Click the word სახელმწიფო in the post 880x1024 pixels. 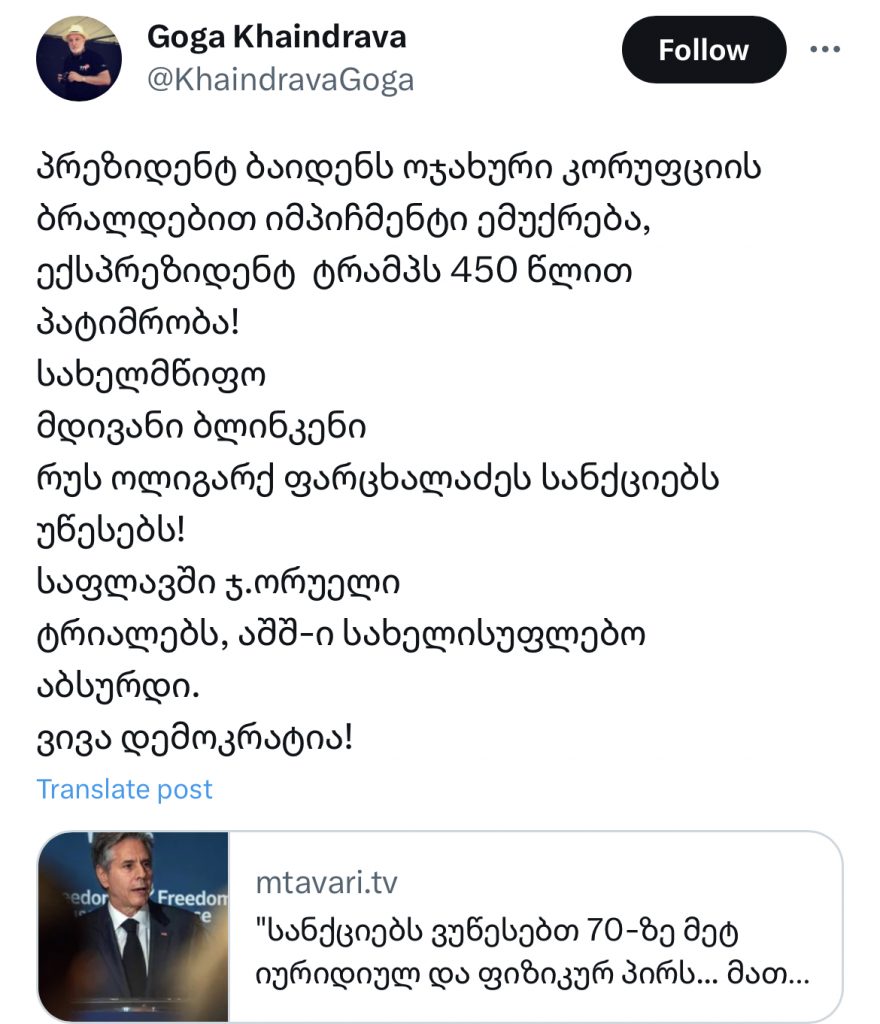click(151, 376)
